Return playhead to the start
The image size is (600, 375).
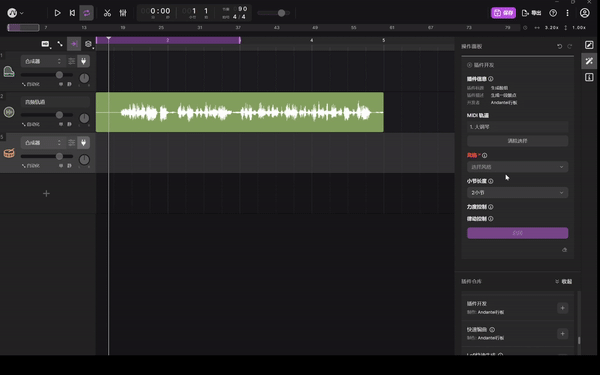(72, 13)
